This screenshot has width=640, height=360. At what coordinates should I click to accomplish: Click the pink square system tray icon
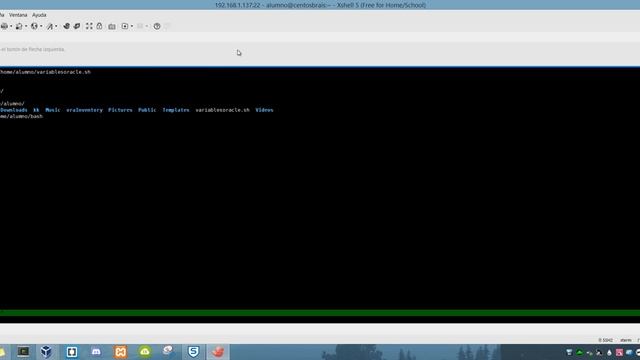619,352
